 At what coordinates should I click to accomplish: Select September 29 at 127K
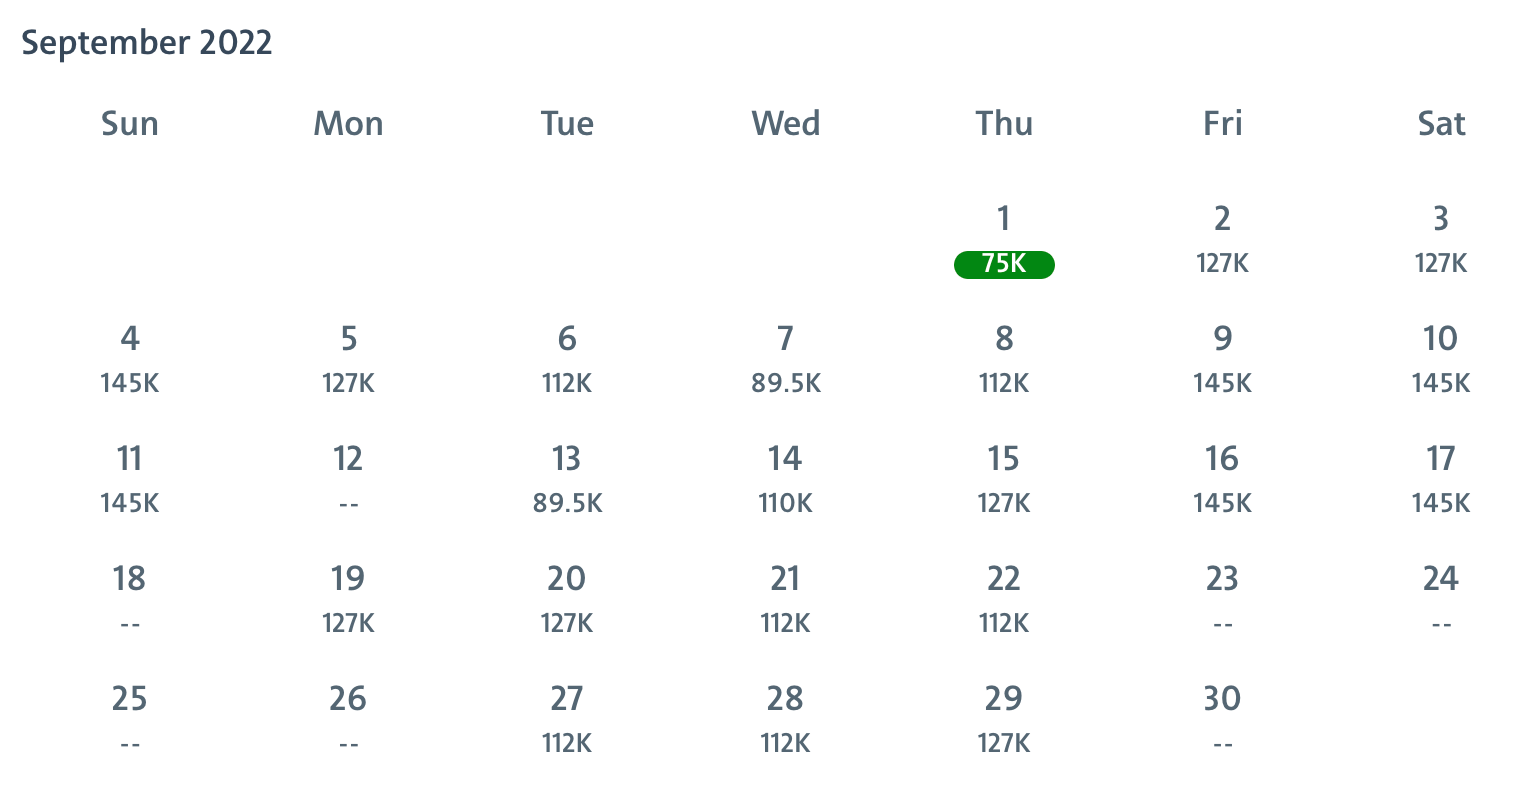pyautogui.click(x=1003, y=719)
